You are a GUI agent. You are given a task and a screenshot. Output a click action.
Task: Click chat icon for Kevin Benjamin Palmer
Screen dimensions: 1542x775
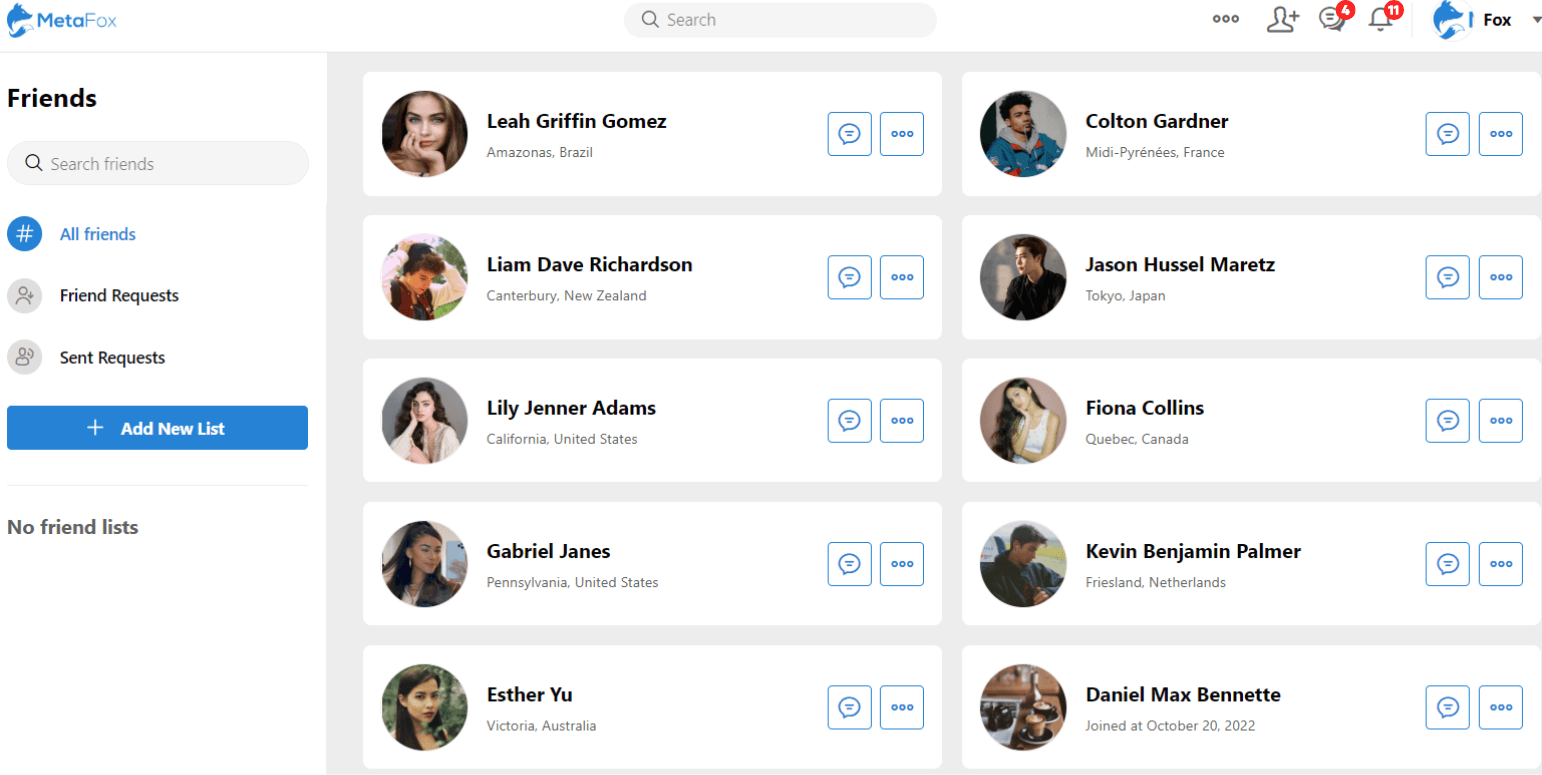click(x=1447, y=564)
